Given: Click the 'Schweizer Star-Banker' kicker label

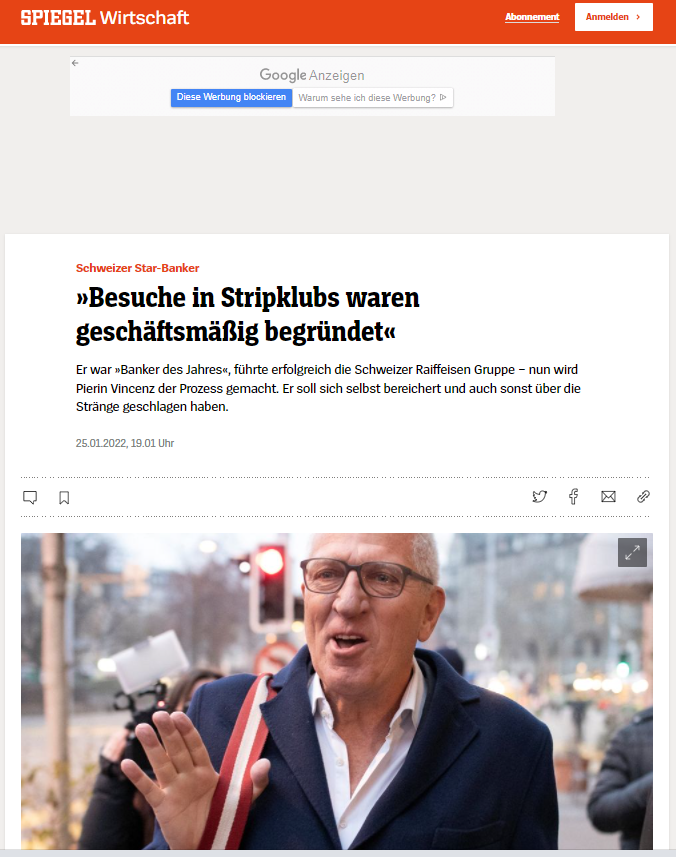Looking at the screenshot, I should pyautogui.click(x=137, y=268).
